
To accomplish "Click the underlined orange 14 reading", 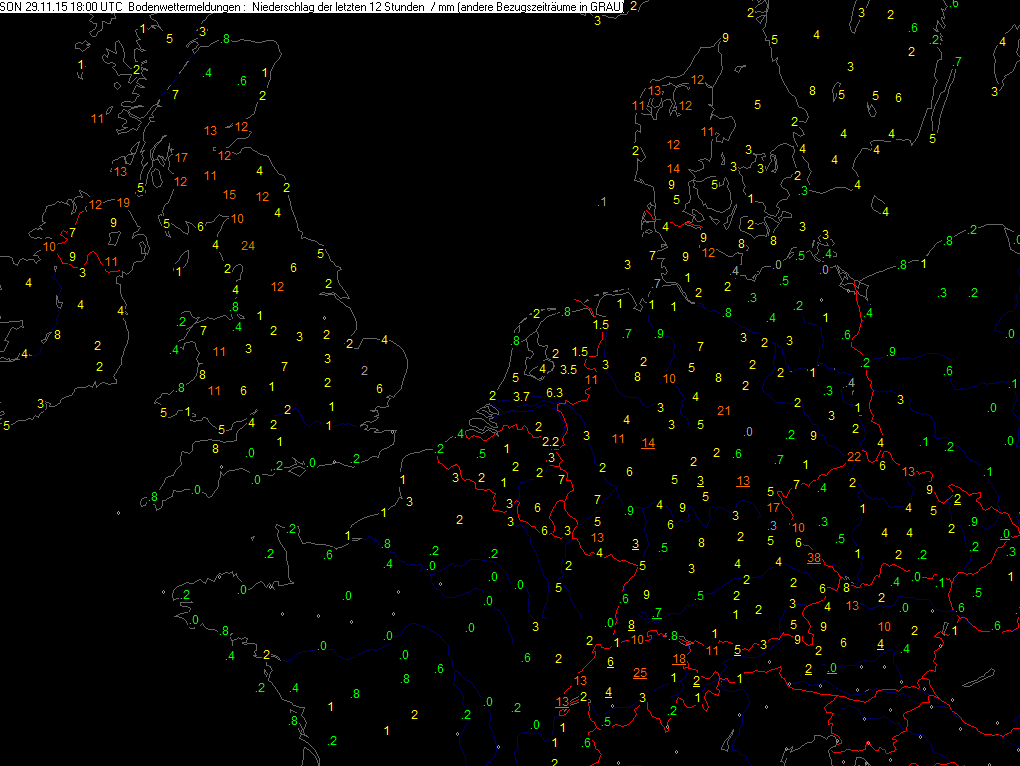I will tap(648, 443).
